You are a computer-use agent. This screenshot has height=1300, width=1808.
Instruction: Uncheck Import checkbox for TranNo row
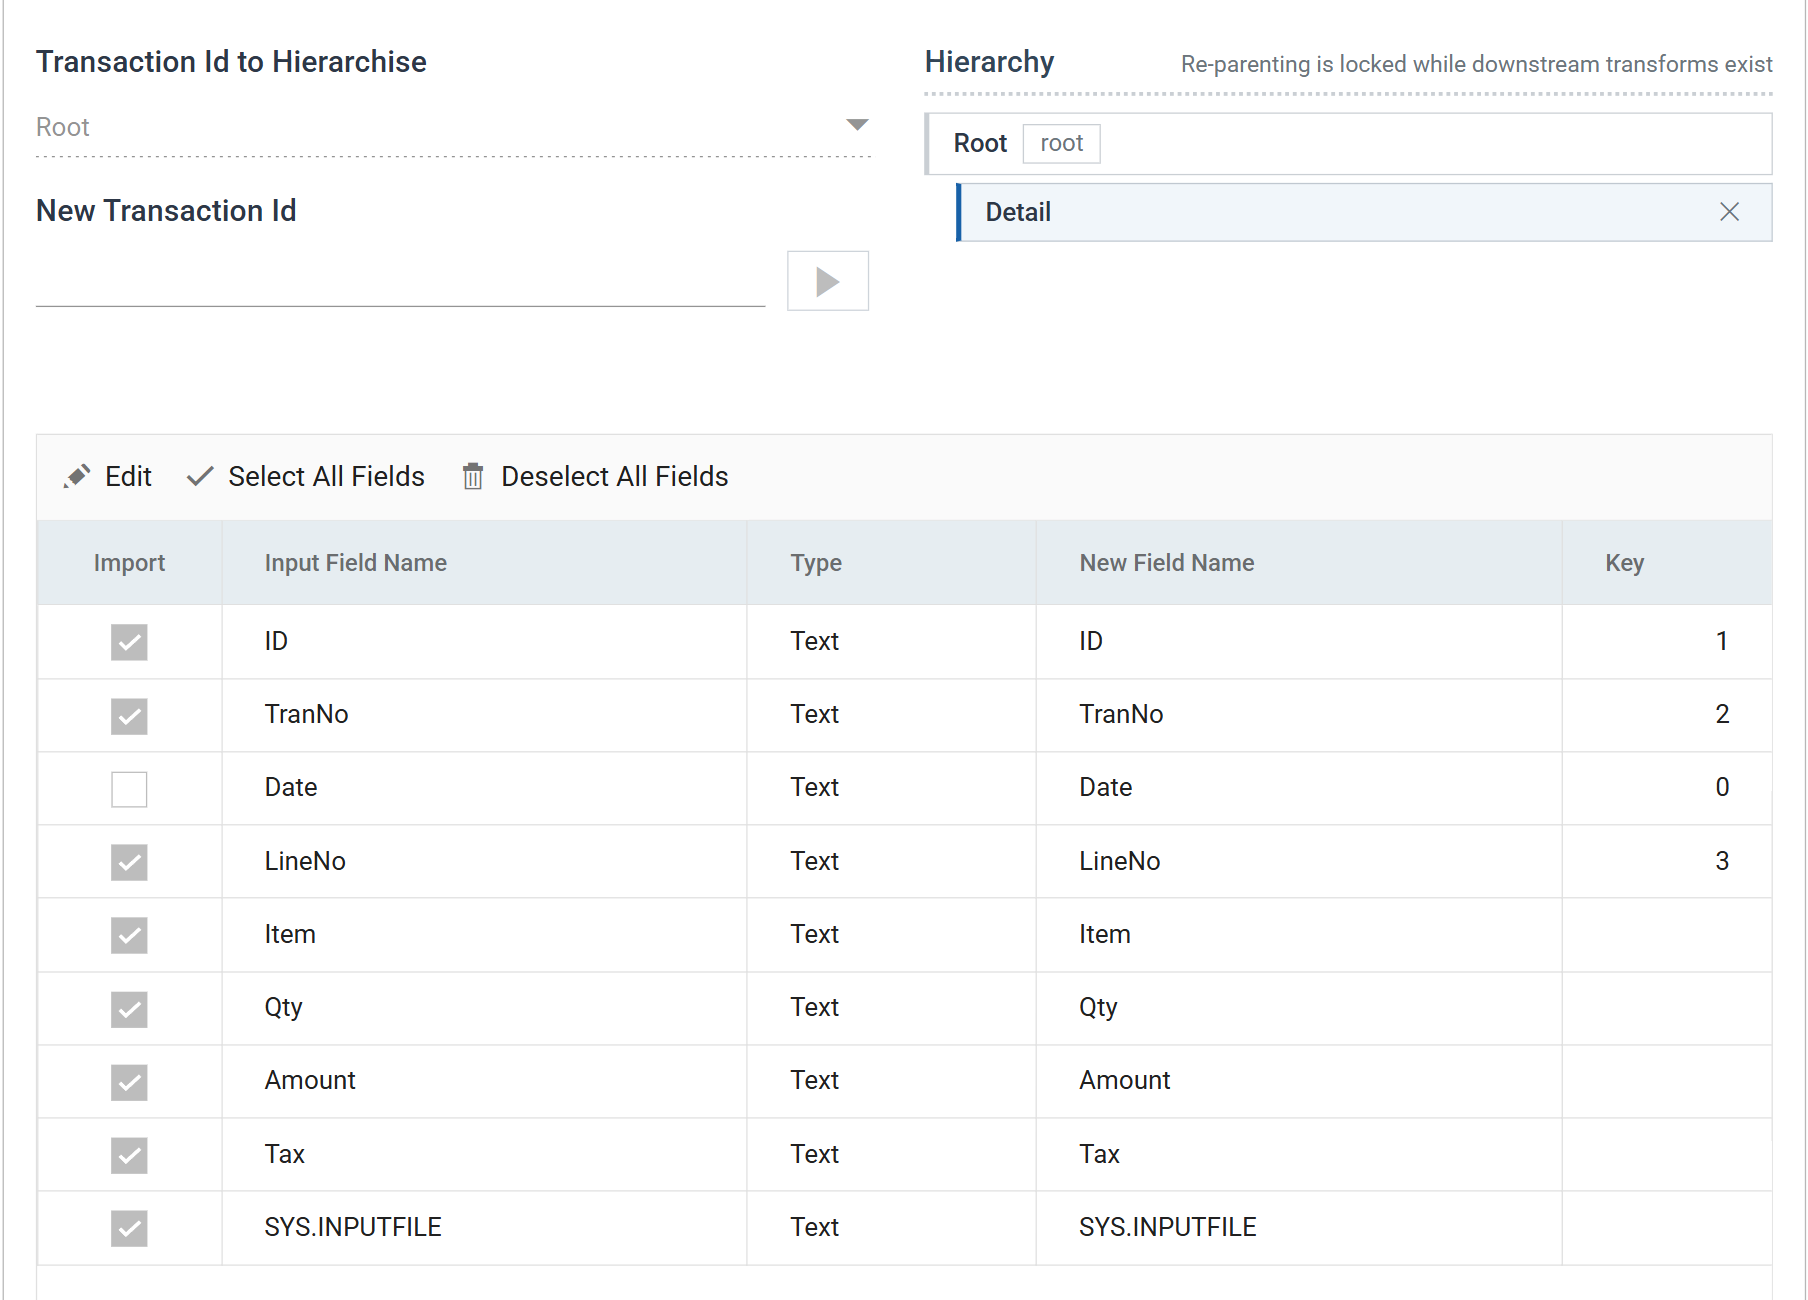[x=129, y=716]
